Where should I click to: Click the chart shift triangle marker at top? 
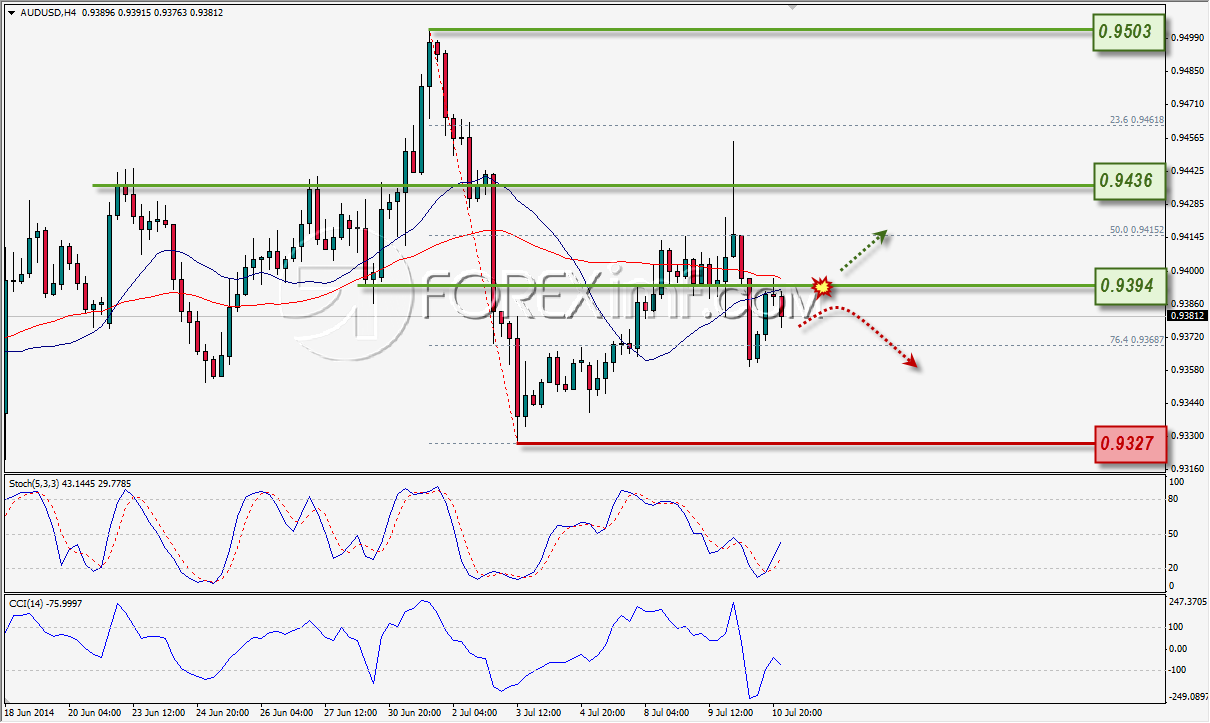(x=795, y=6)
